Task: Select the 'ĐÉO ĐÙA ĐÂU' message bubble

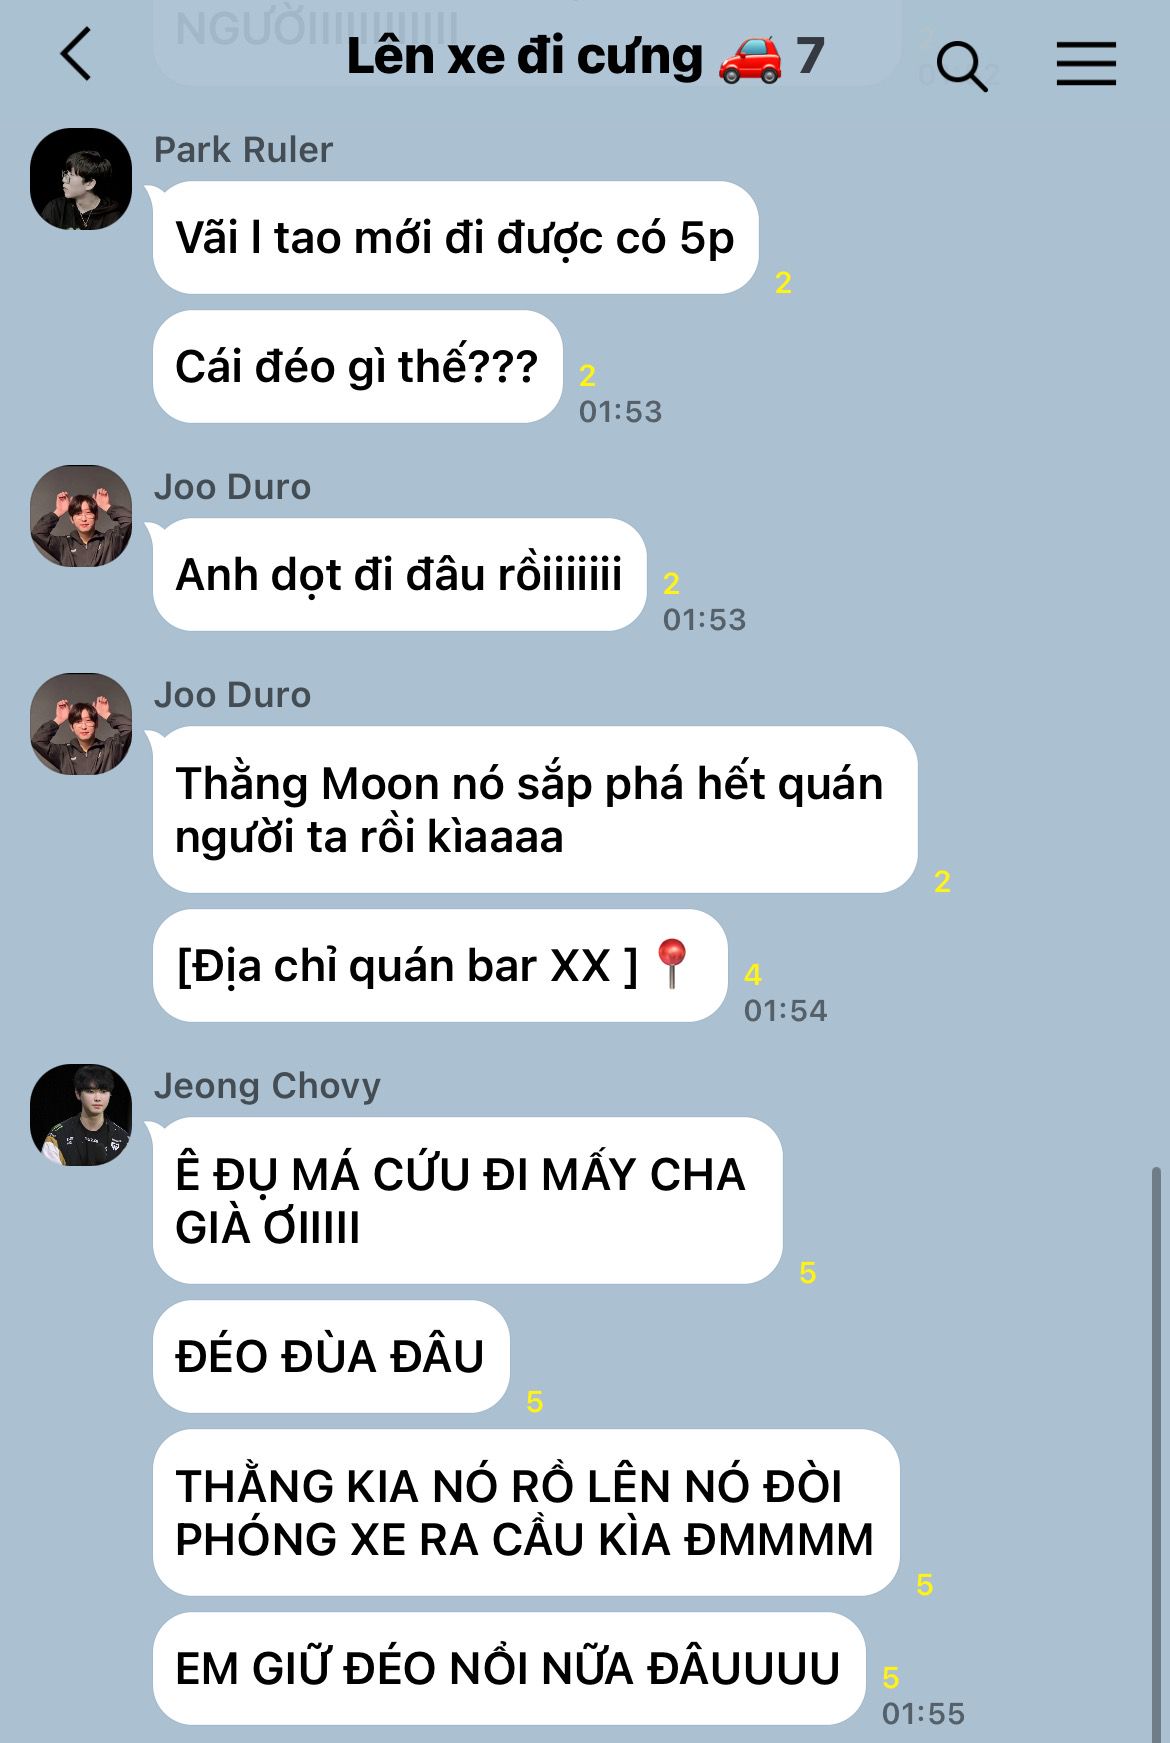Action: pyautogui.click(x=331, y=1357)
